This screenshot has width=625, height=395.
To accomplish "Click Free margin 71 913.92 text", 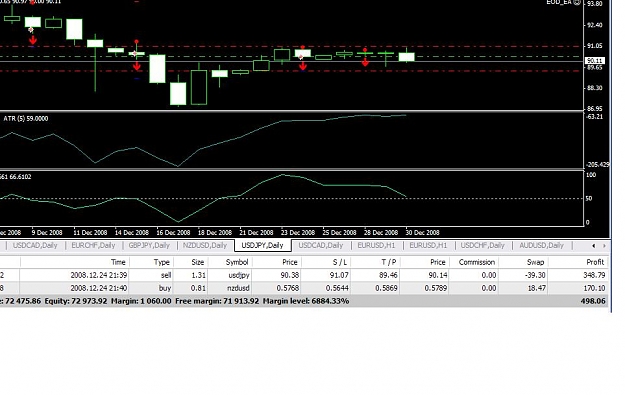I will coord(217,301).
